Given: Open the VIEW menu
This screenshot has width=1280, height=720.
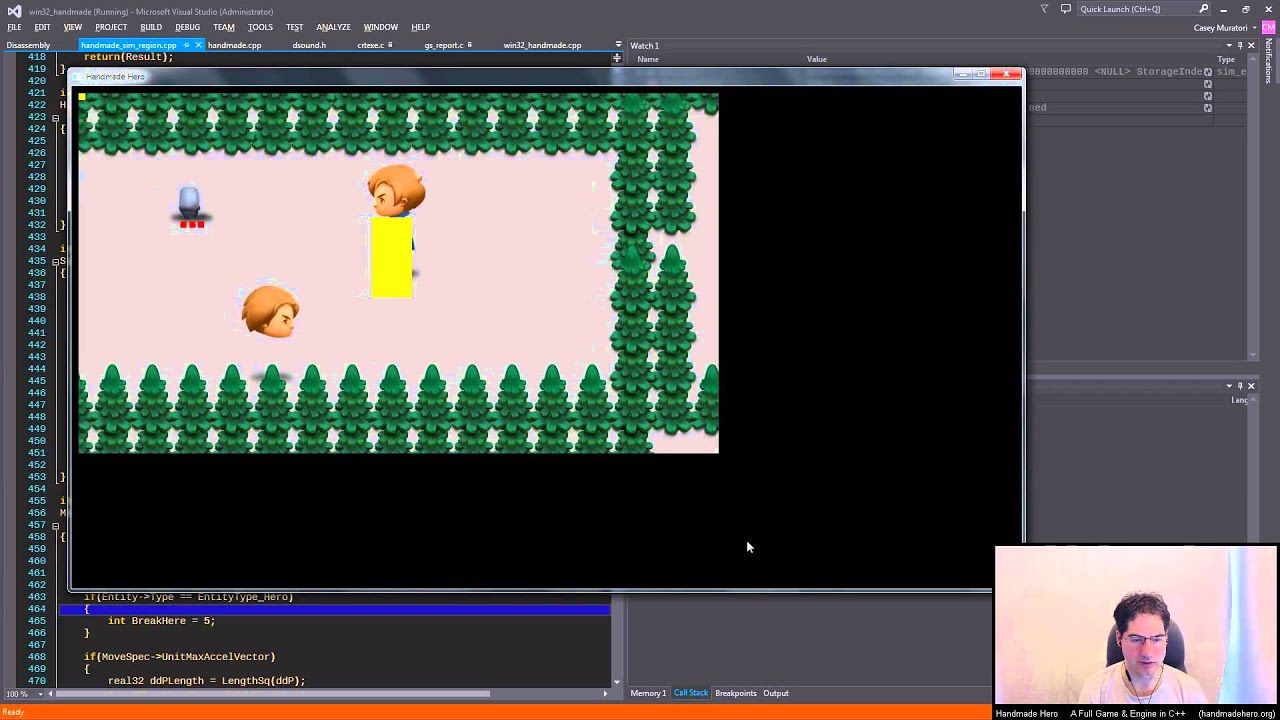Looking at the screenshot, I should 73,27.
